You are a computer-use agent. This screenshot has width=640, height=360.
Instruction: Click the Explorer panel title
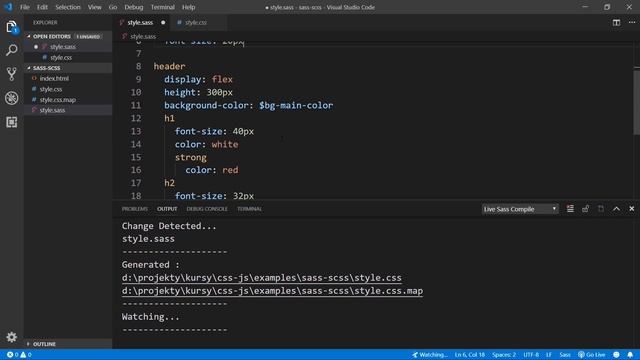(45, 22)
